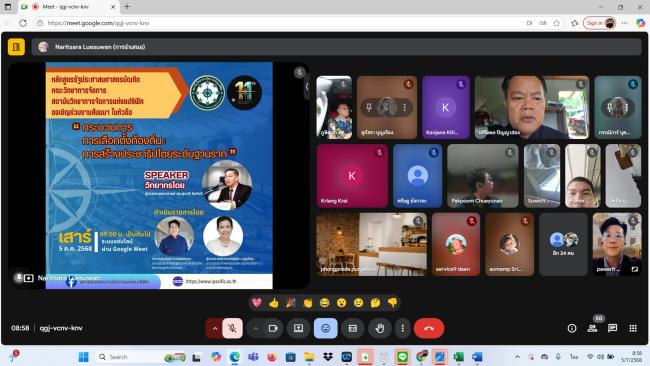Turn on captions button

[x=353, y=328]
